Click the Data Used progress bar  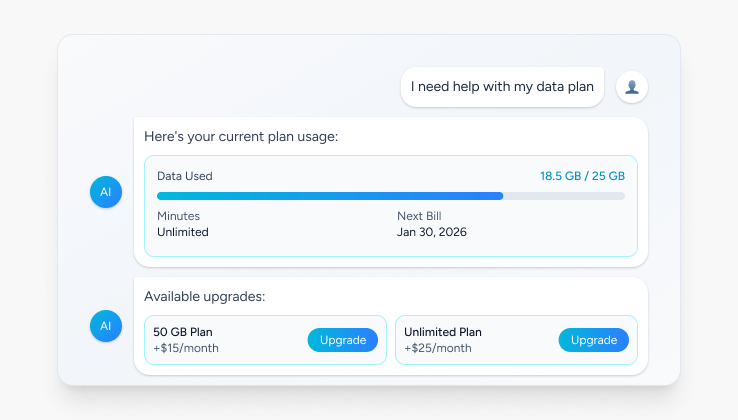[x=390, y=196]
